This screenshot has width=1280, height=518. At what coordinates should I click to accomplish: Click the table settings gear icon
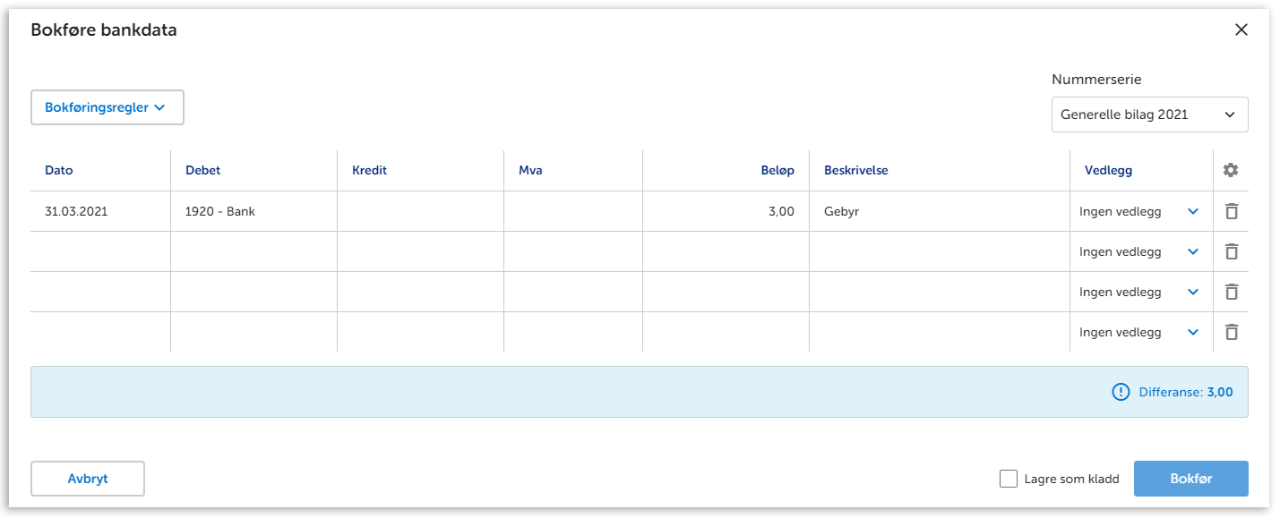click(x=1230, y=171)
